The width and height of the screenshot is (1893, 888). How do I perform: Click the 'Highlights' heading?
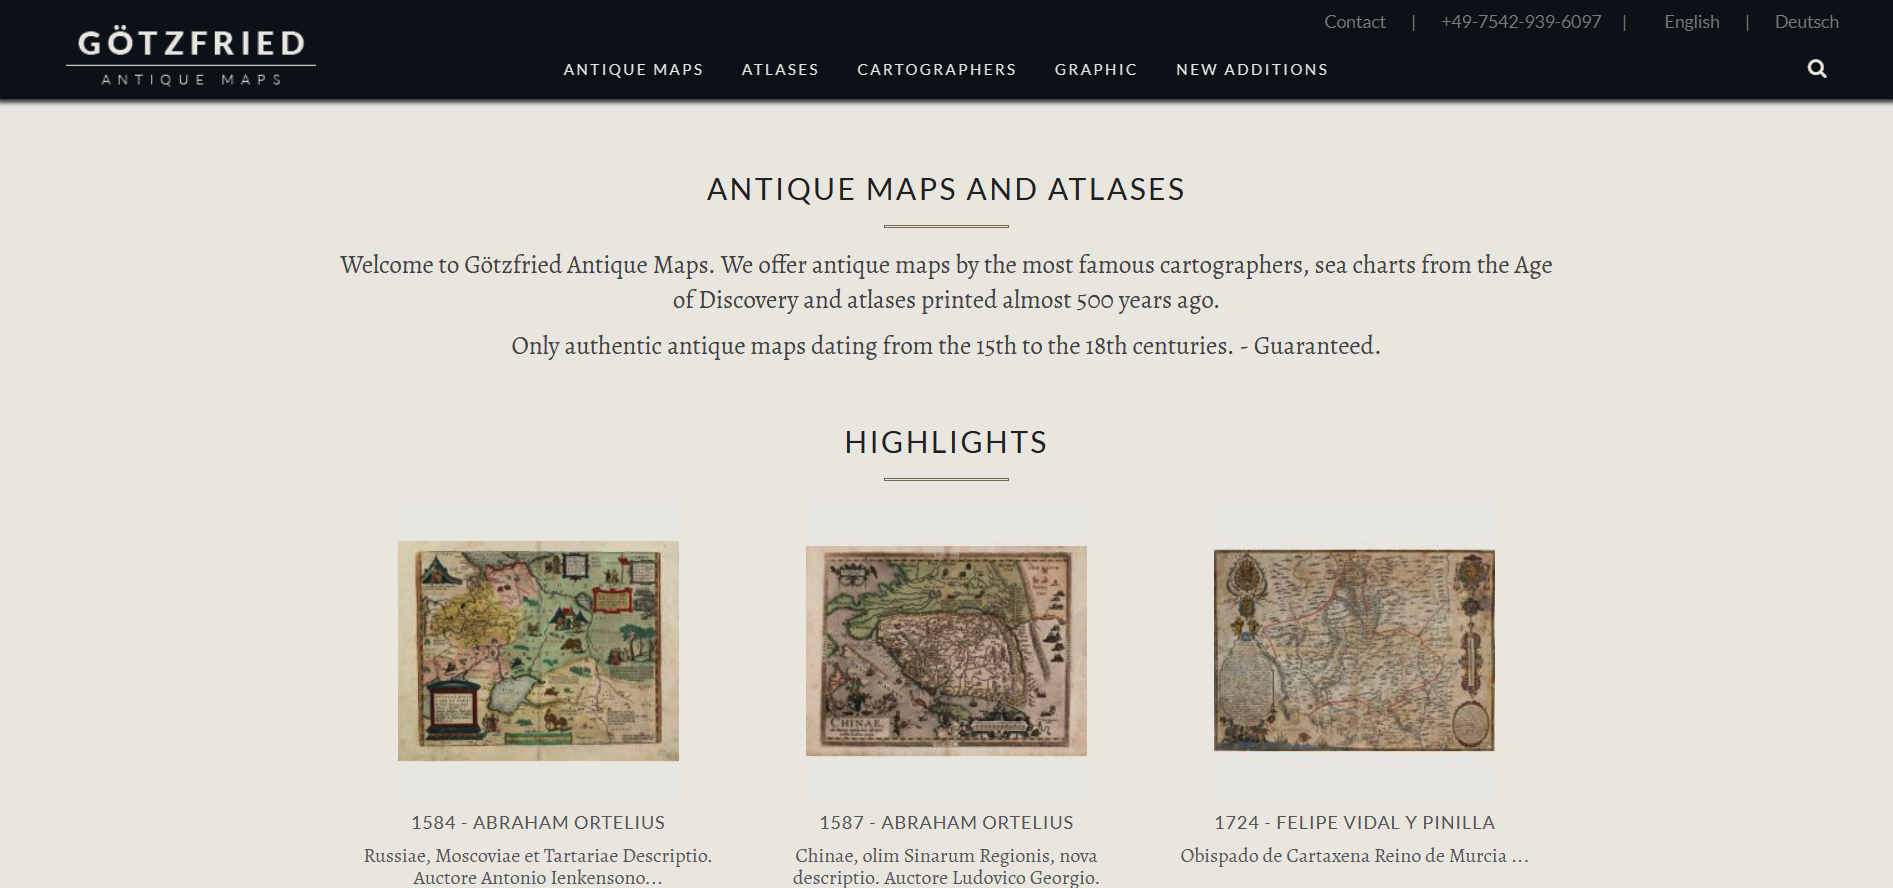click(x=946, y=442)
